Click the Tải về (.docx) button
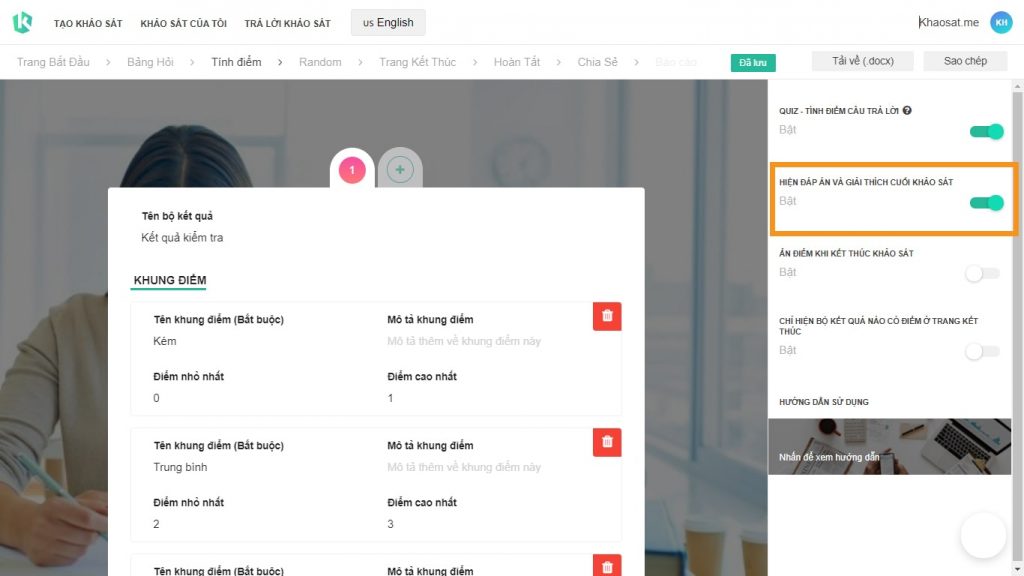This screenshot has height=576, width=1024. click(x=863, y=61)
